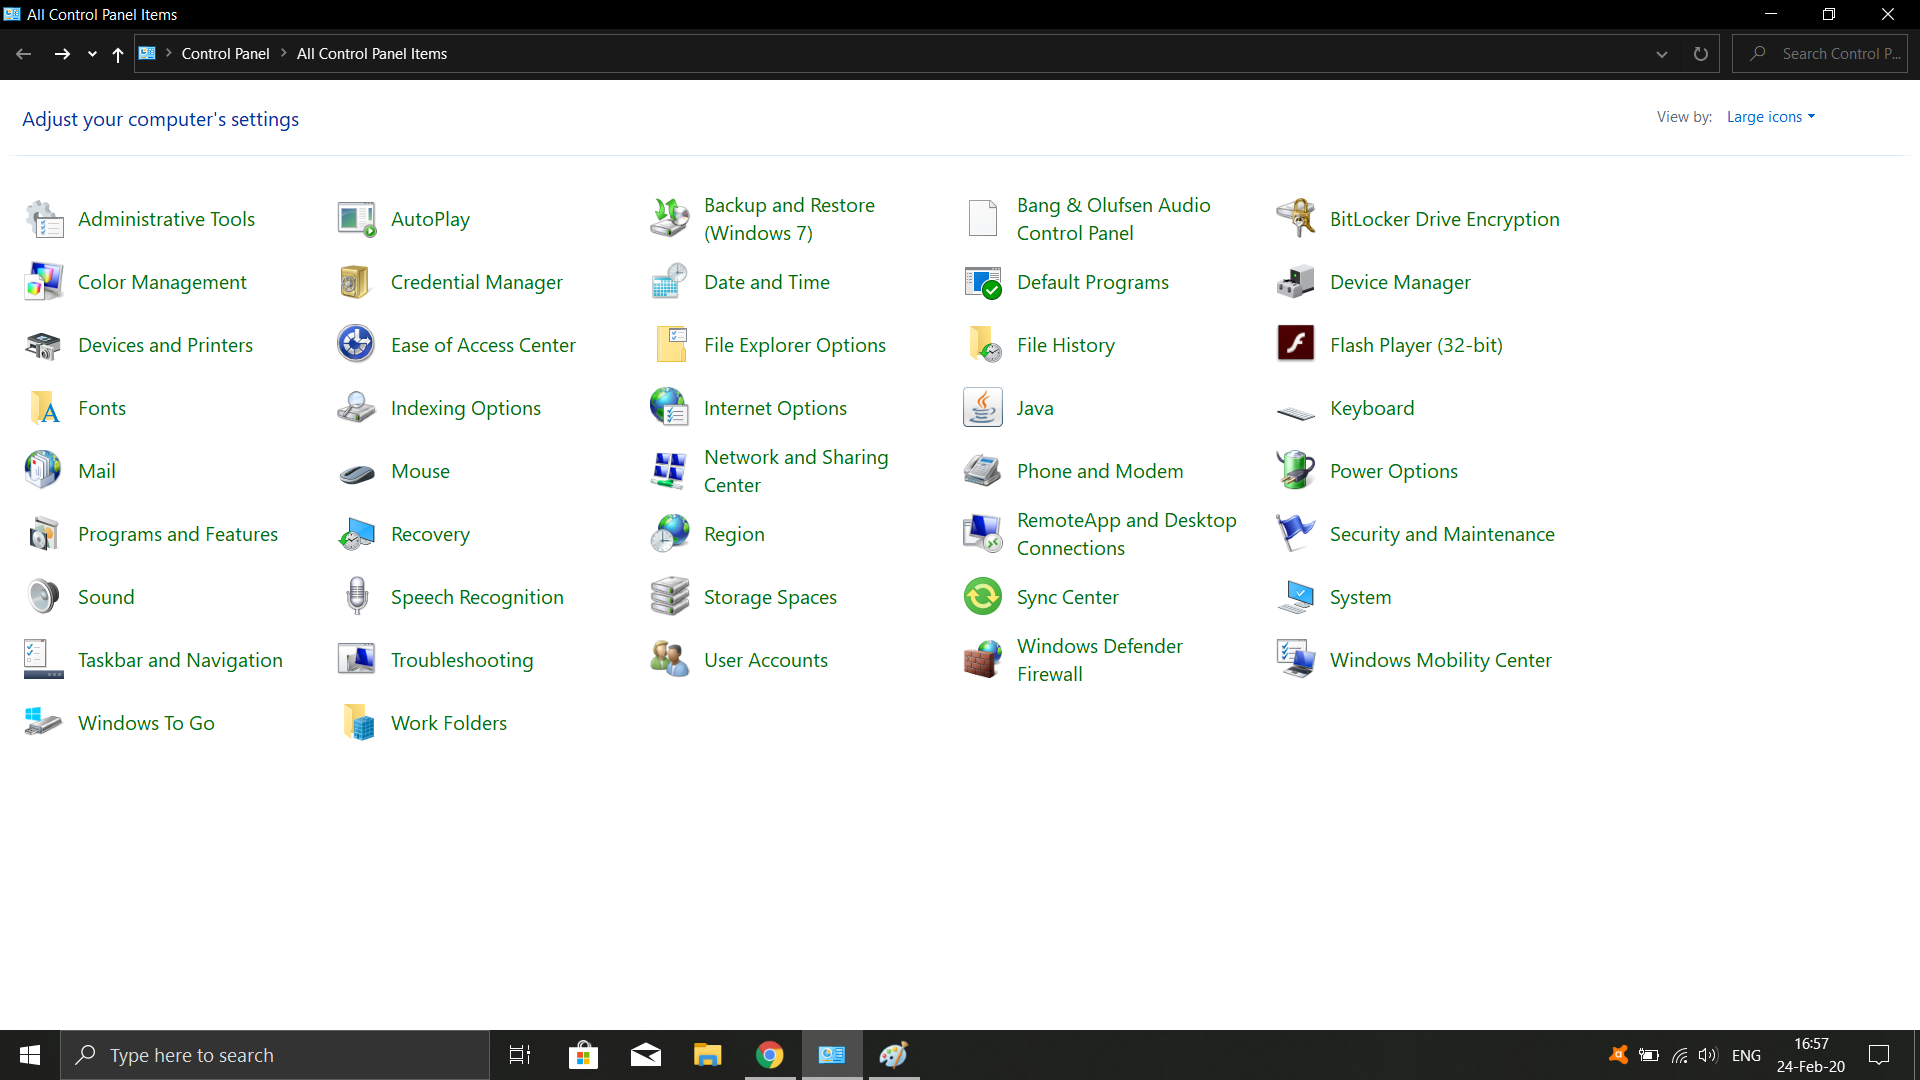Screen dimensions: 1920x1080
Task: Click the File History icon
Action: 983,345
